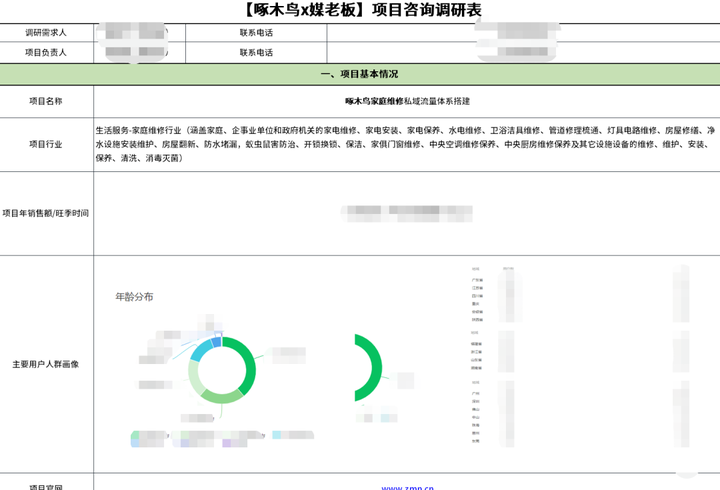Click the 项目名称 label cell
Image resolution: width=720 pixels, height=490 pixels.
(x=46, y=101)
